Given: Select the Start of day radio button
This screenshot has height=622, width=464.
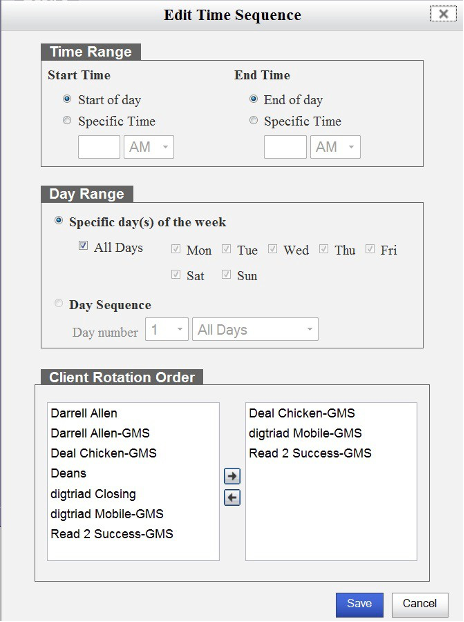Looking at the screenshot, I should click(x=67, y=99).
